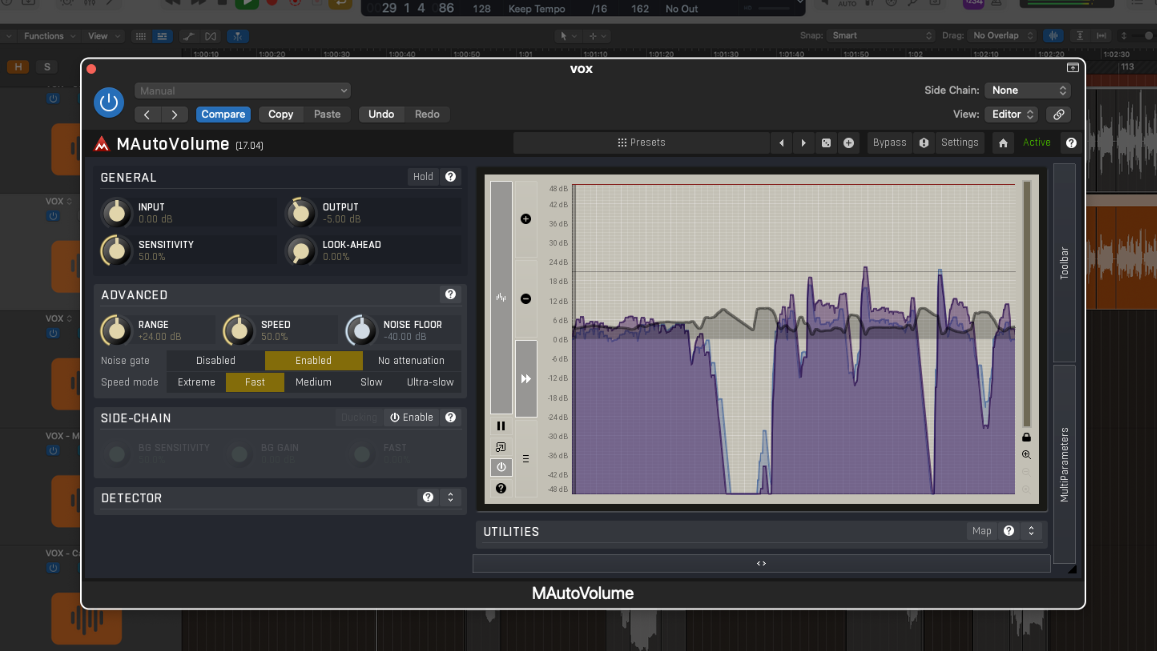Expand the Utilities section
1157x651 pixels.
coord(1031,531)
